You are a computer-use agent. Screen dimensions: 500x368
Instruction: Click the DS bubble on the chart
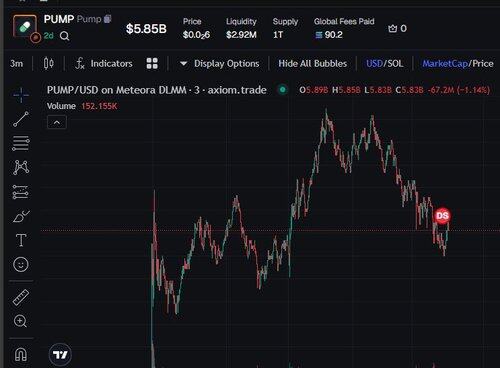442,216
